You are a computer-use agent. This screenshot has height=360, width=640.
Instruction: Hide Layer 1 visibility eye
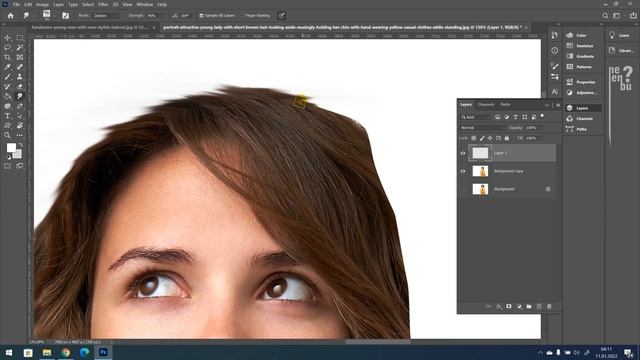coord(463,153)
